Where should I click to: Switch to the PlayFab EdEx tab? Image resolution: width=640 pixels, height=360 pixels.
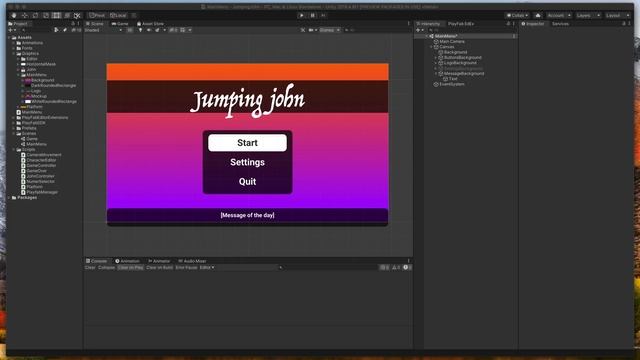[x=461, y=24]
